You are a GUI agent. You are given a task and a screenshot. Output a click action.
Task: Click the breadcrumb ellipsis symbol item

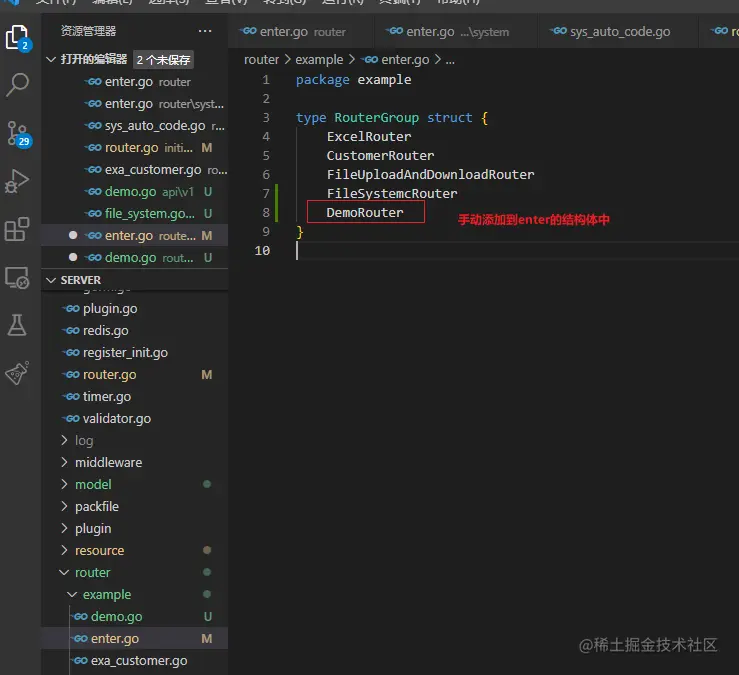pos(450,60)
